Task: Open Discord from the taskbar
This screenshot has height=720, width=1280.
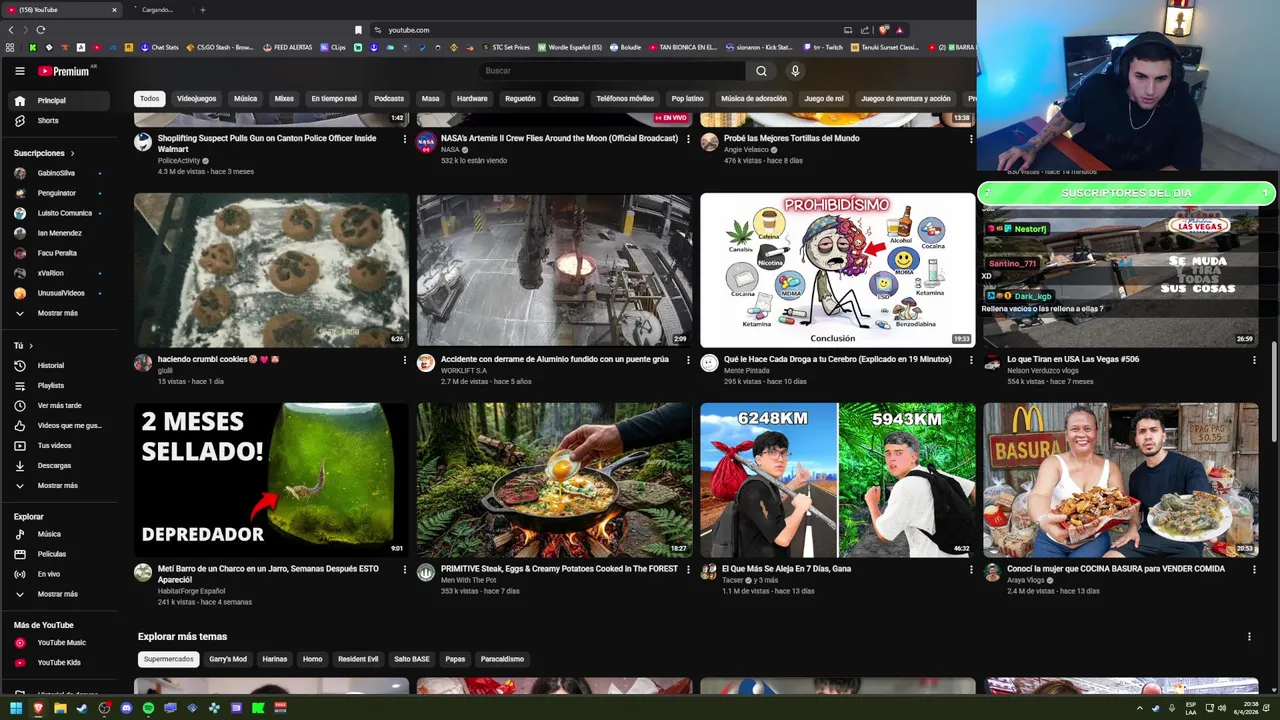Action: (126, 708)
